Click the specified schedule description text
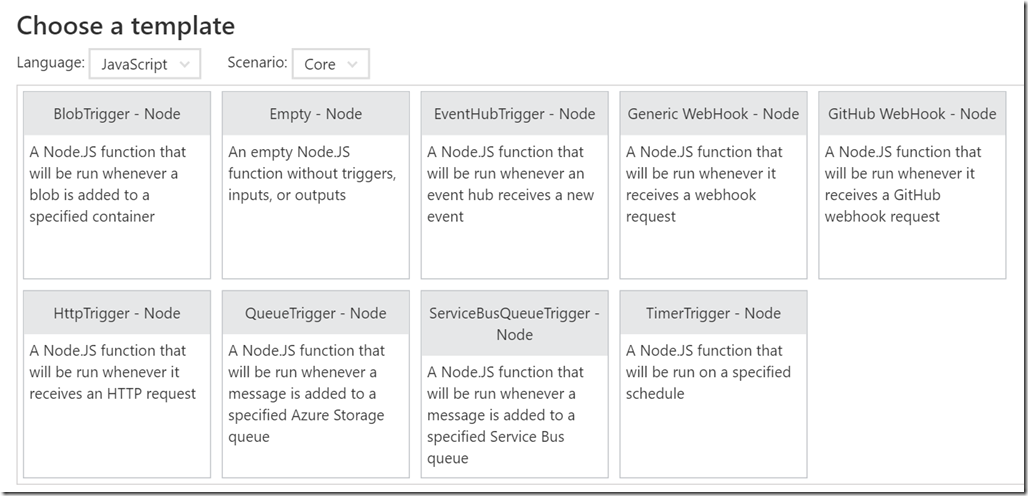The height and width of the screenshot is (496, 1028). (708, 372)
